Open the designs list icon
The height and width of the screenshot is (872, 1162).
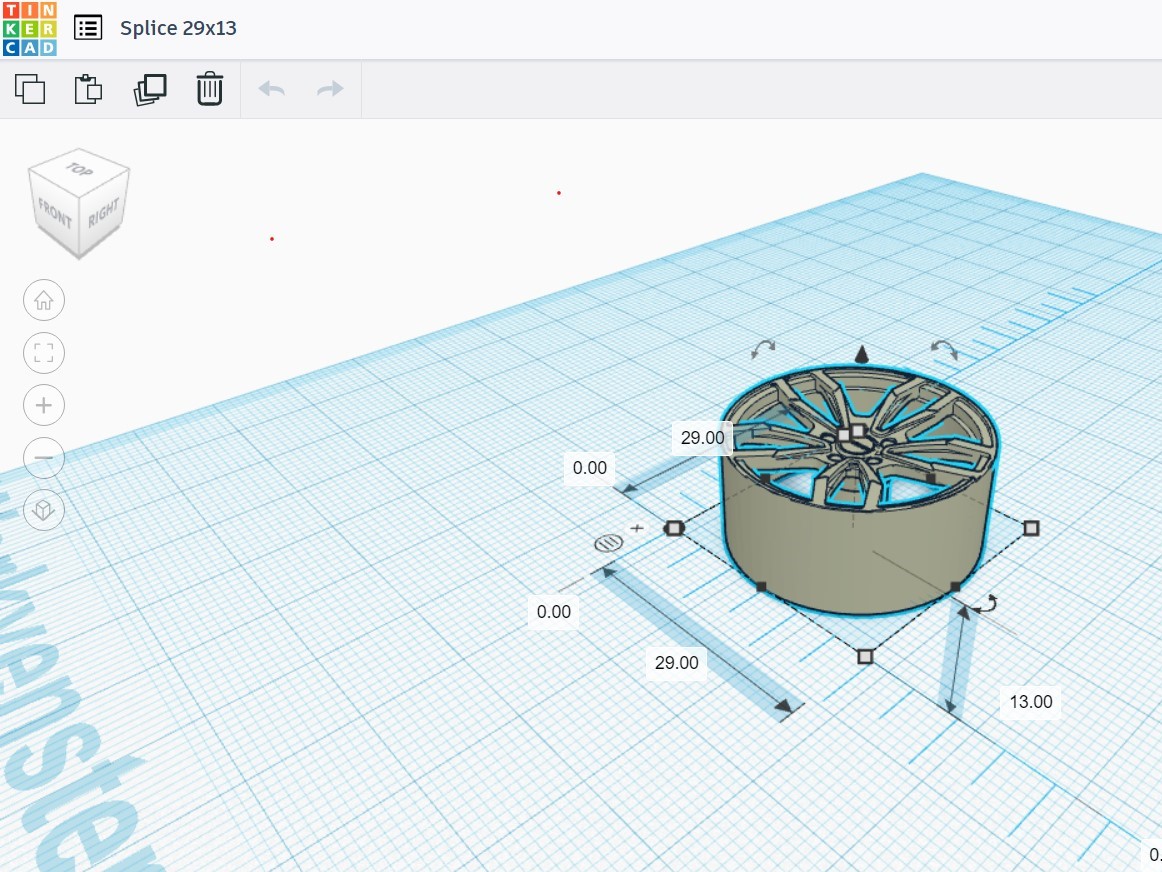[x=88, y=28]
